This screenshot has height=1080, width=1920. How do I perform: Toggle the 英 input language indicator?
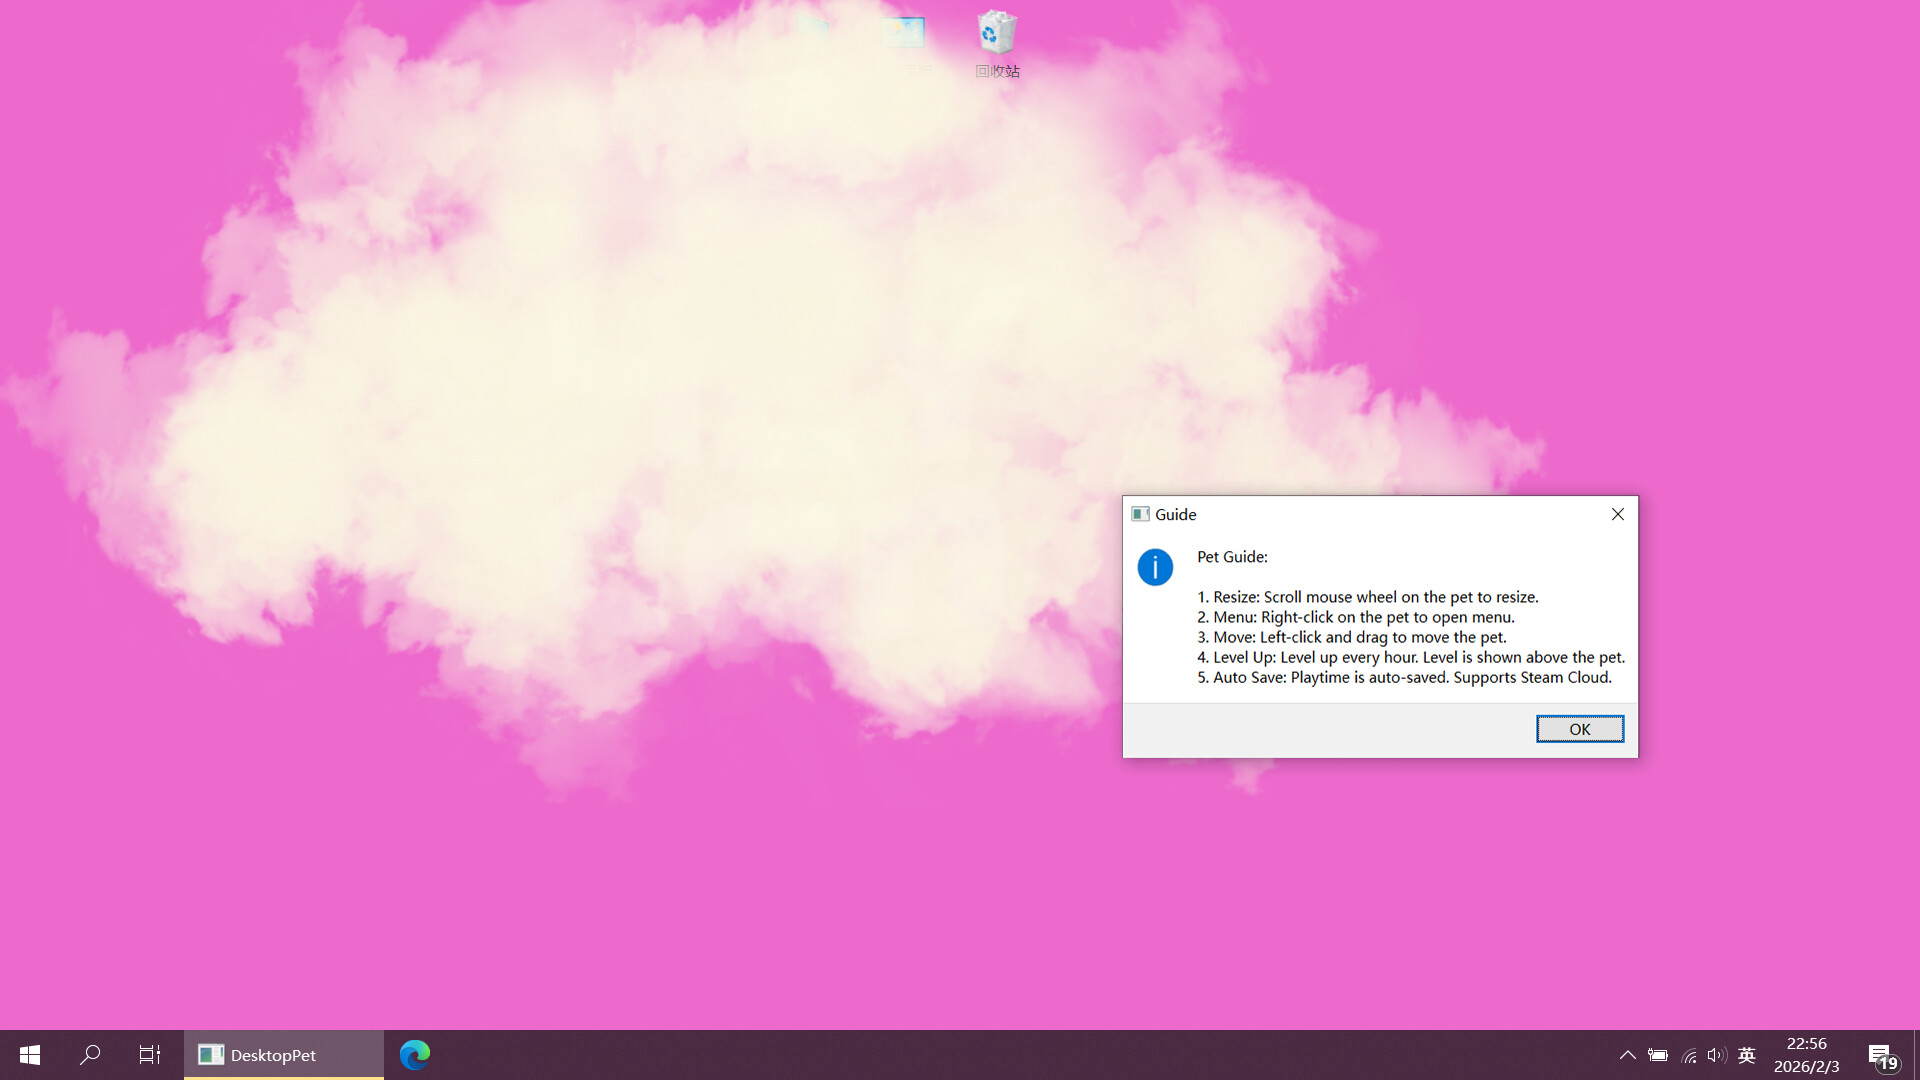(1747, 1055)
